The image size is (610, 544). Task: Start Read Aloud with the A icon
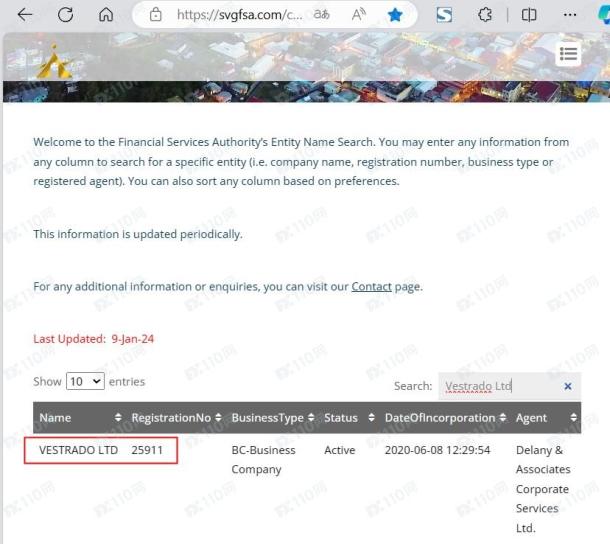358,15
